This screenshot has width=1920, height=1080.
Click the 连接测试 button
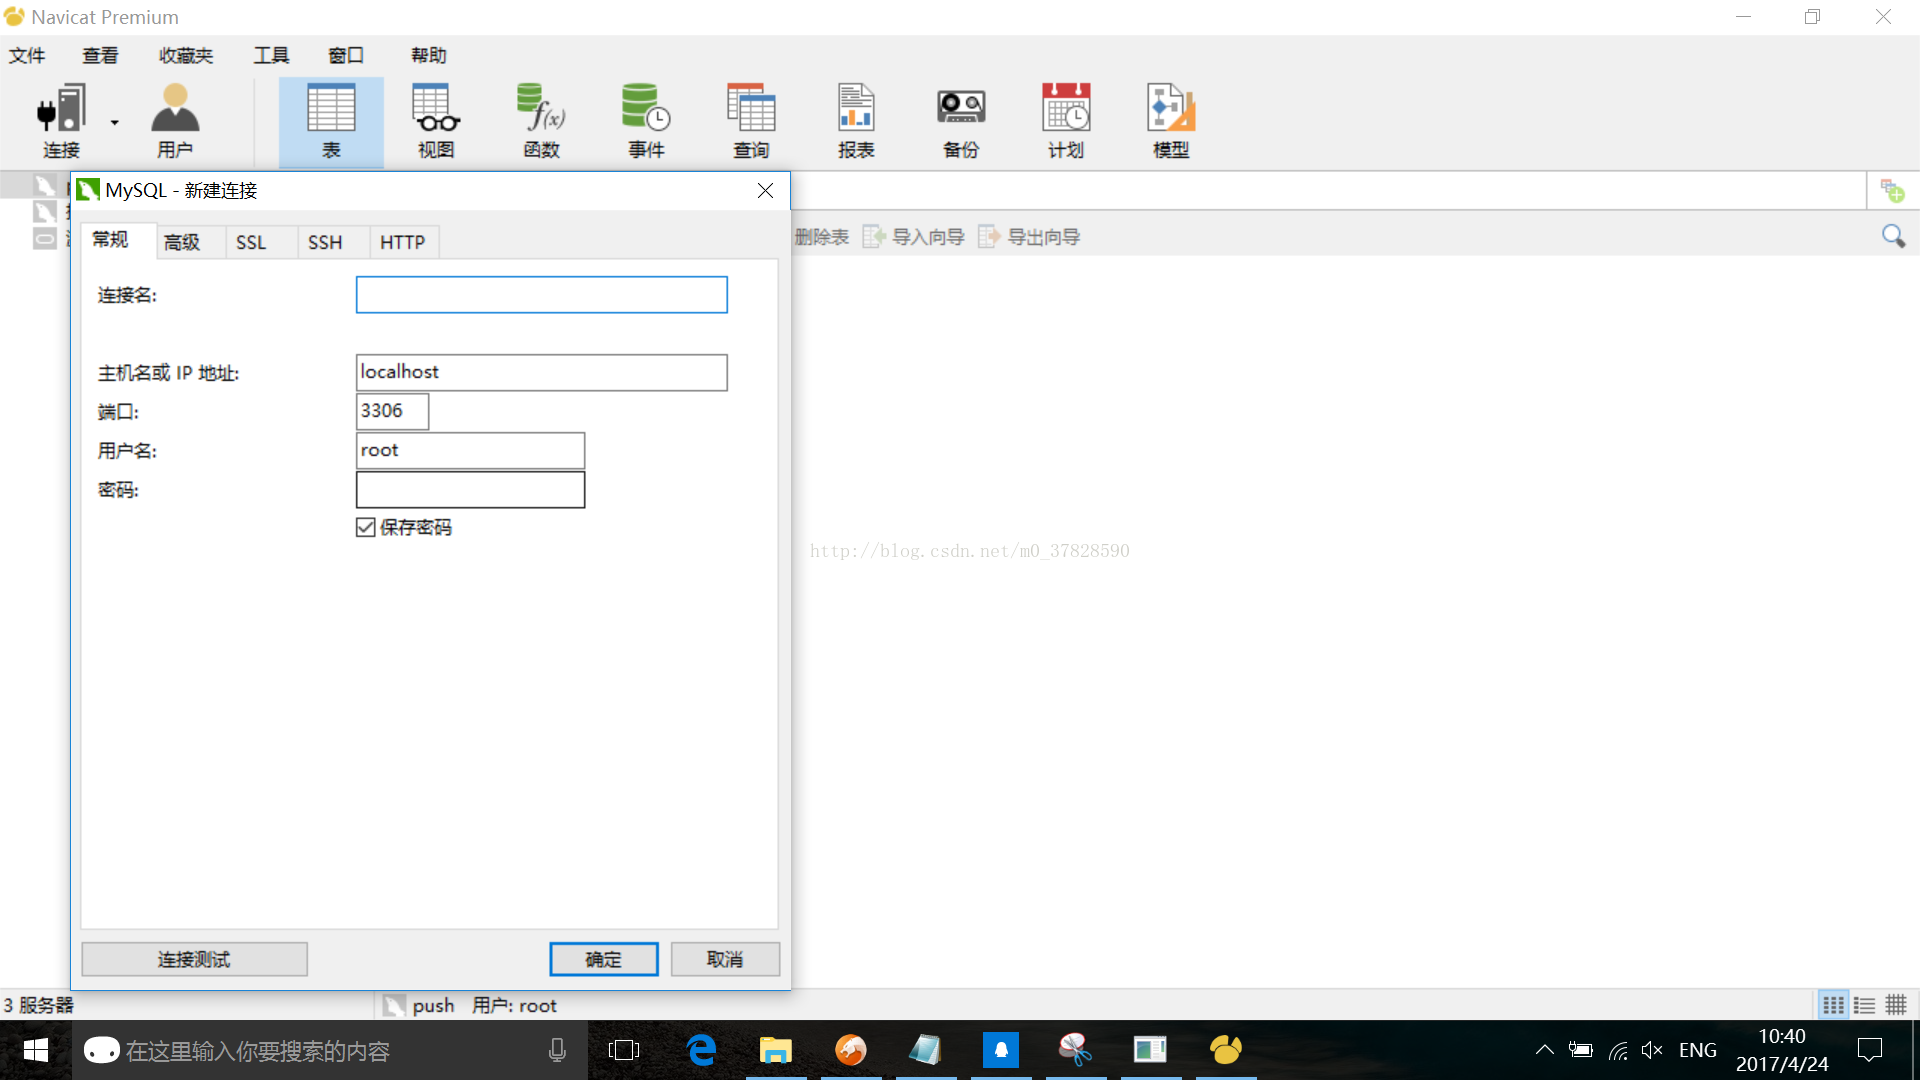194,959
